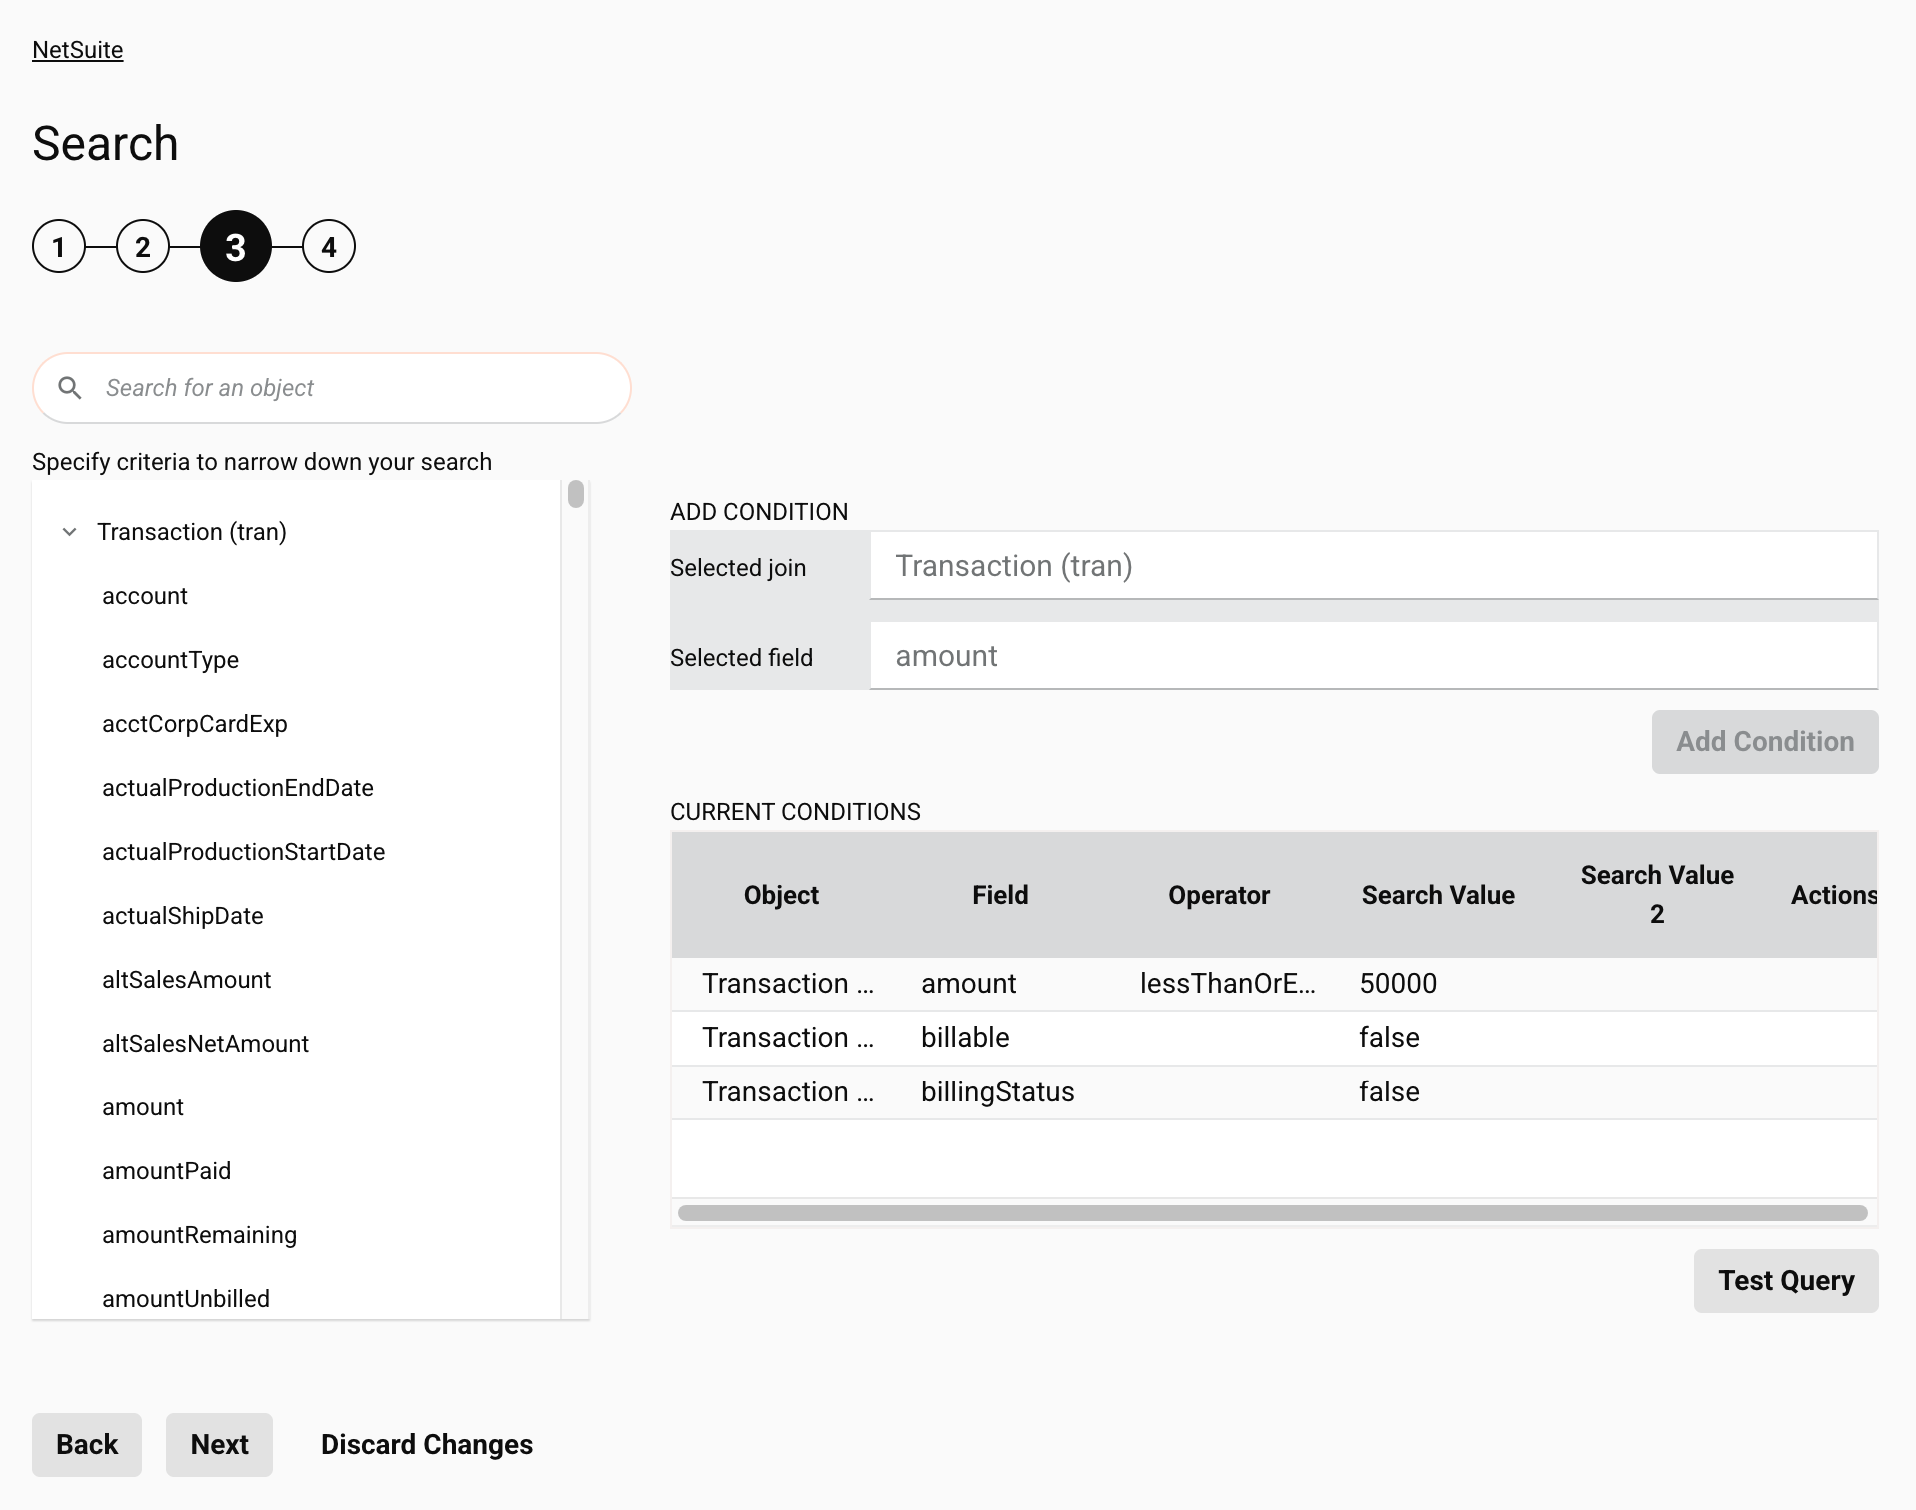Click the conditions table horizontal scrollbar
Image resolution: width=1916 pixels, height=1510 pixels.
click(1272, 1213)
